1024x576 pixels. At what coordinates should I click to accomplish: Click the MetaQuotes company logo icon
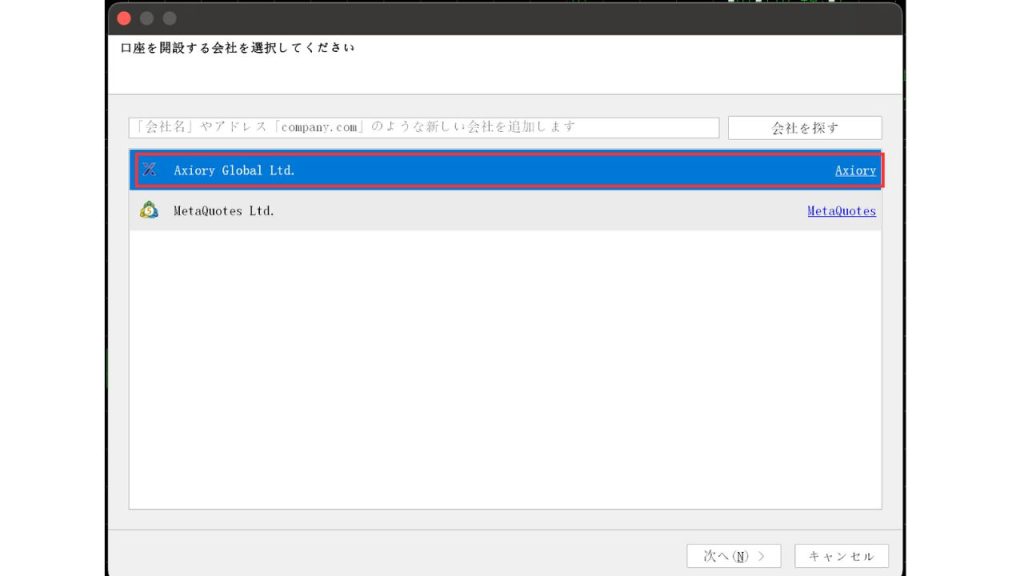click(x=149, y=210)
